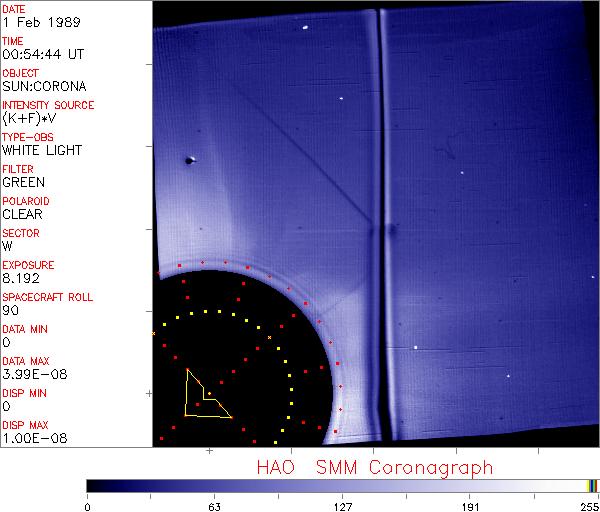Click the "INTENSITY SOURCE" red label

tap(48, 105)
